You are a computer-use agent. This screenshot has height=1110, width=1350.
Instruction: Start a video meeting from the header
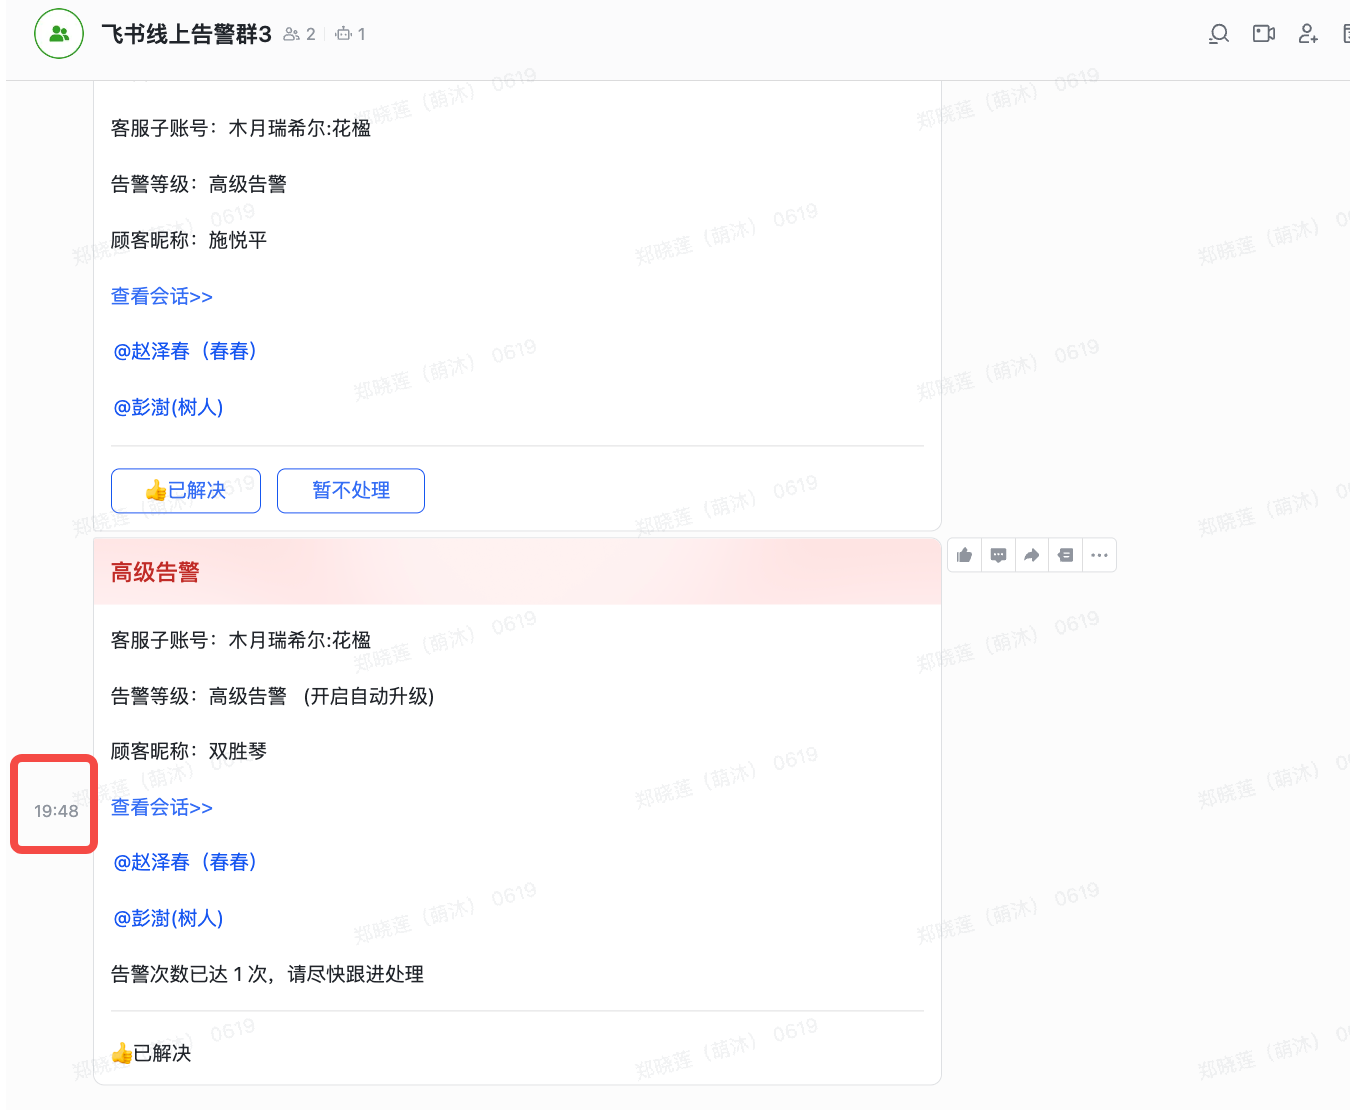coord(1264,34)
